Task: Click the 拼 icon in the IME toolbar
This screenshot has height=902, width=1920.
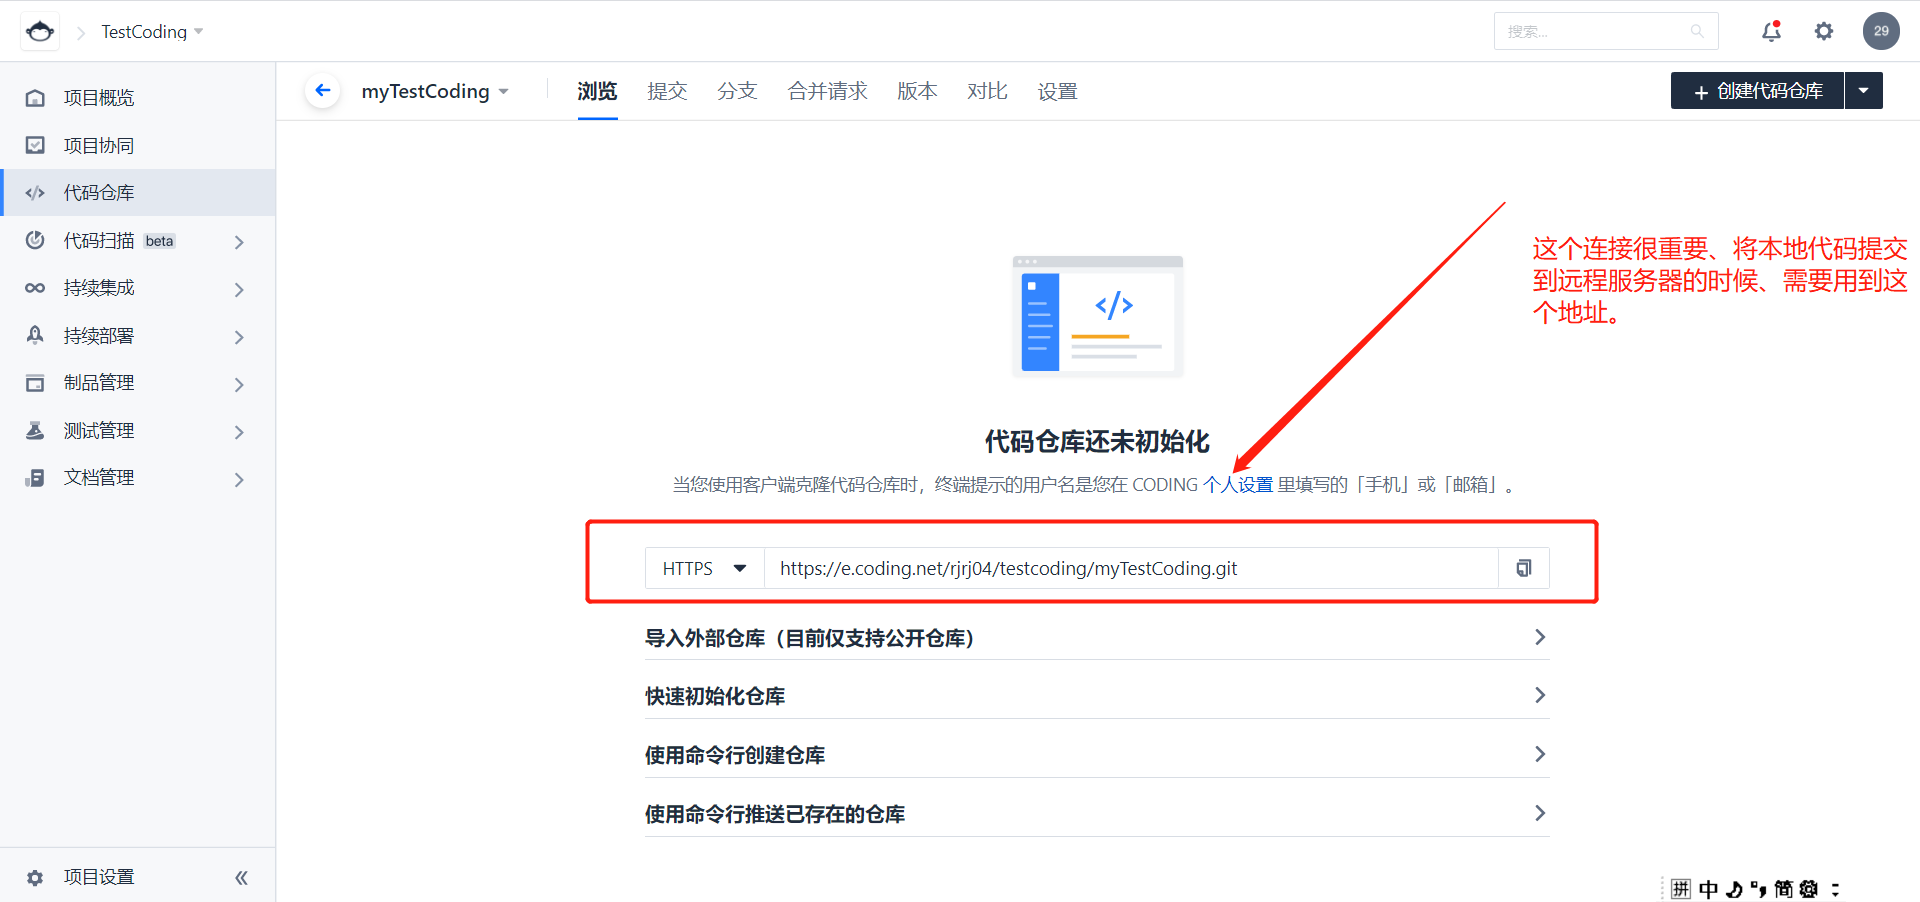Action: [x=1681, y=889]
